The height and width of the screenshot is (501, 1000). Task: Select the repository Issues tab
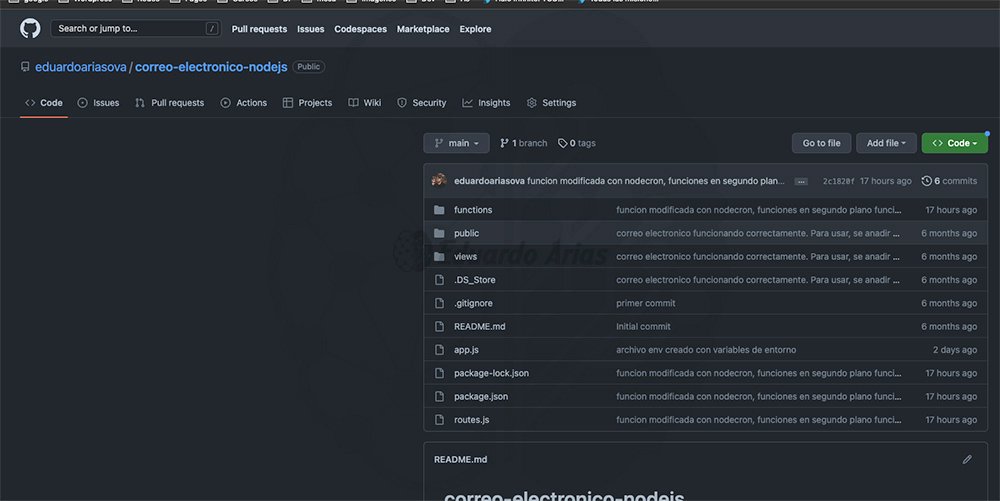(x=98, y=103)
